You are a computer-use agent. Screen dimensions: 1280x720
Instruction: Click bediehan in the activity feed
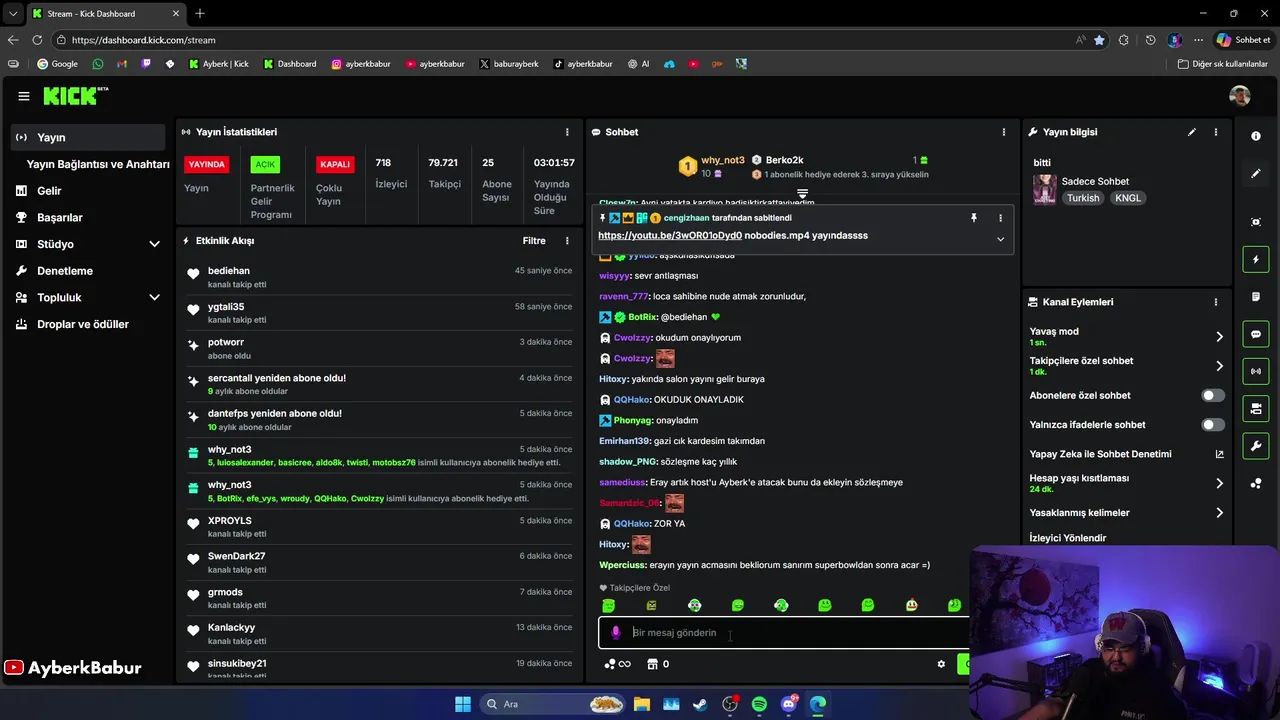[229, 271]
